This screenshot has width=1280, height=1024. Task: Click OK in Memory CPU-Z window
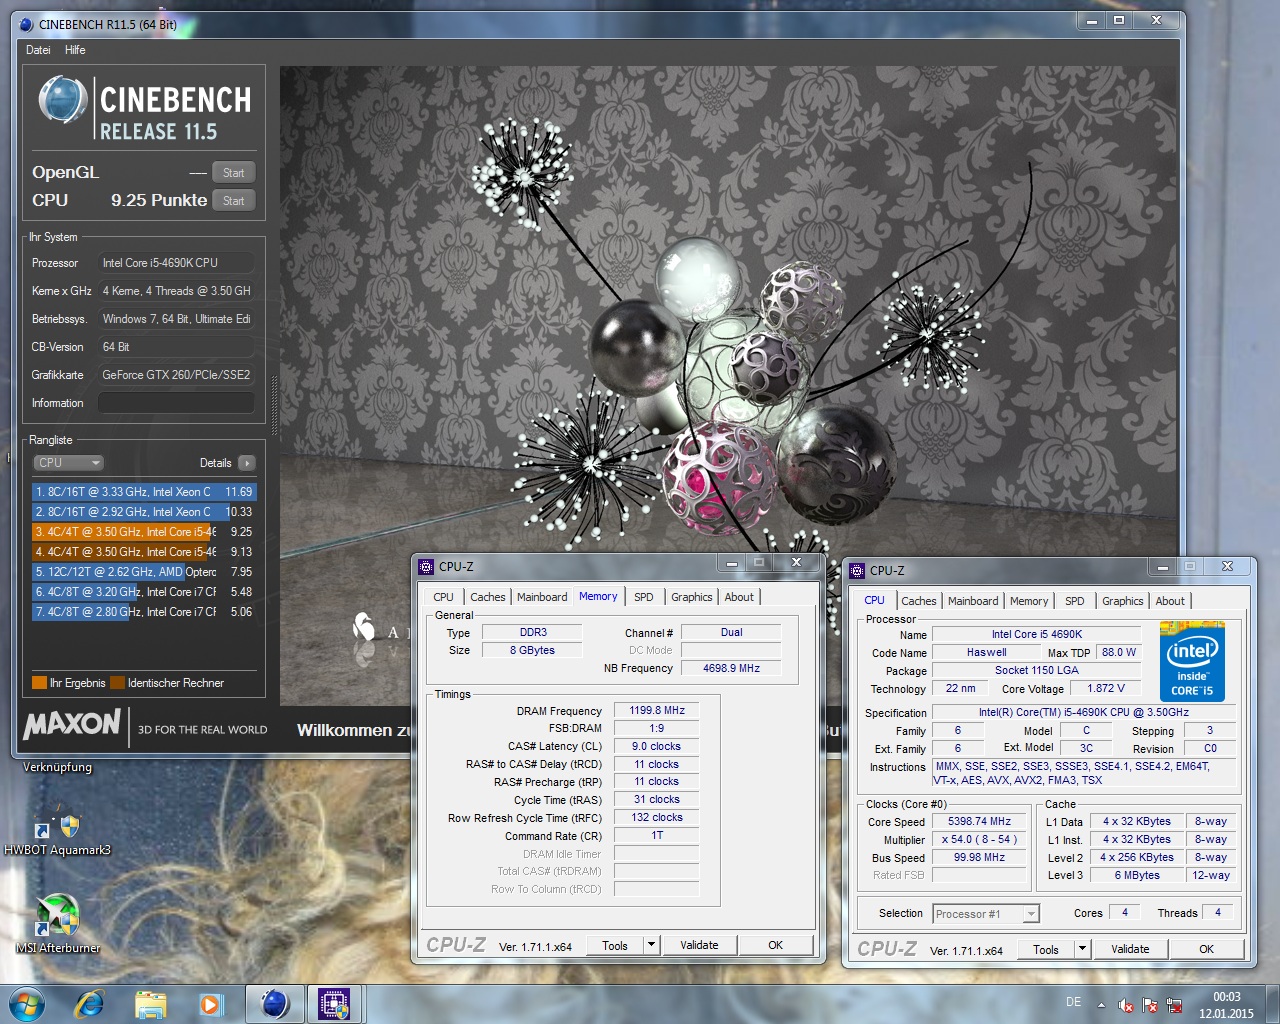[776, 945]
